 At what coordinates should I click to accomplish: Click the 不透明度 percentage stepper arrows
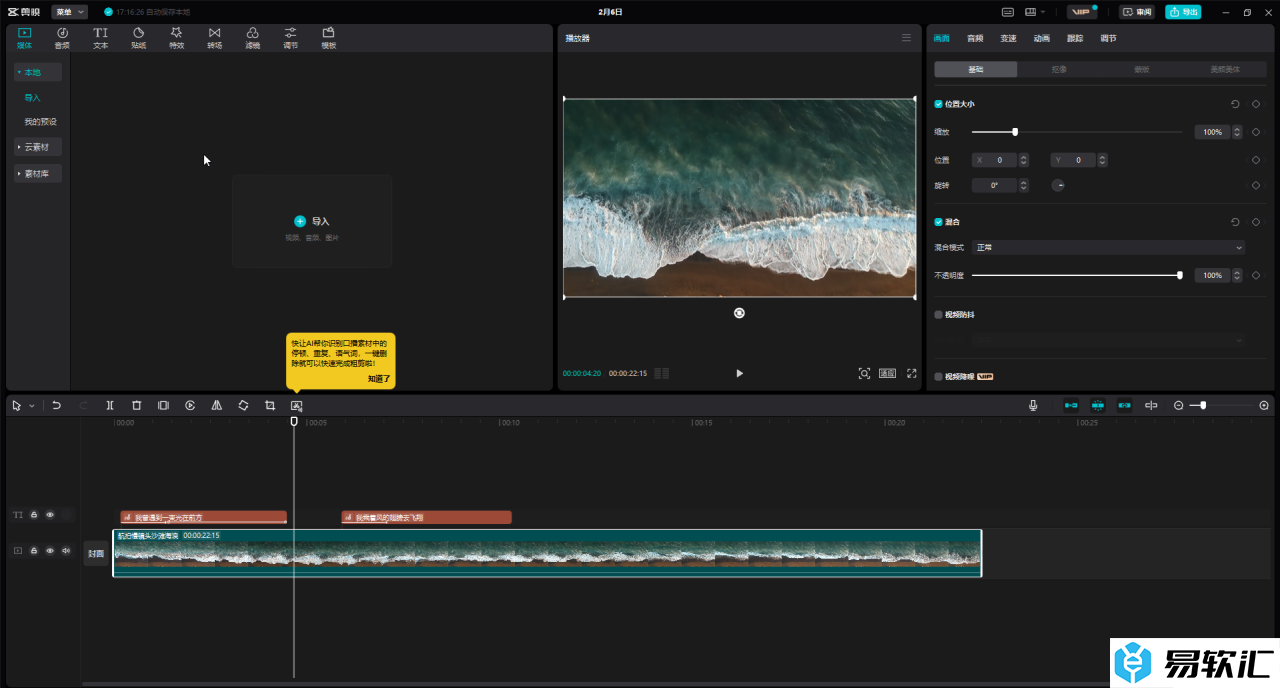click(x=1237, y=275)
